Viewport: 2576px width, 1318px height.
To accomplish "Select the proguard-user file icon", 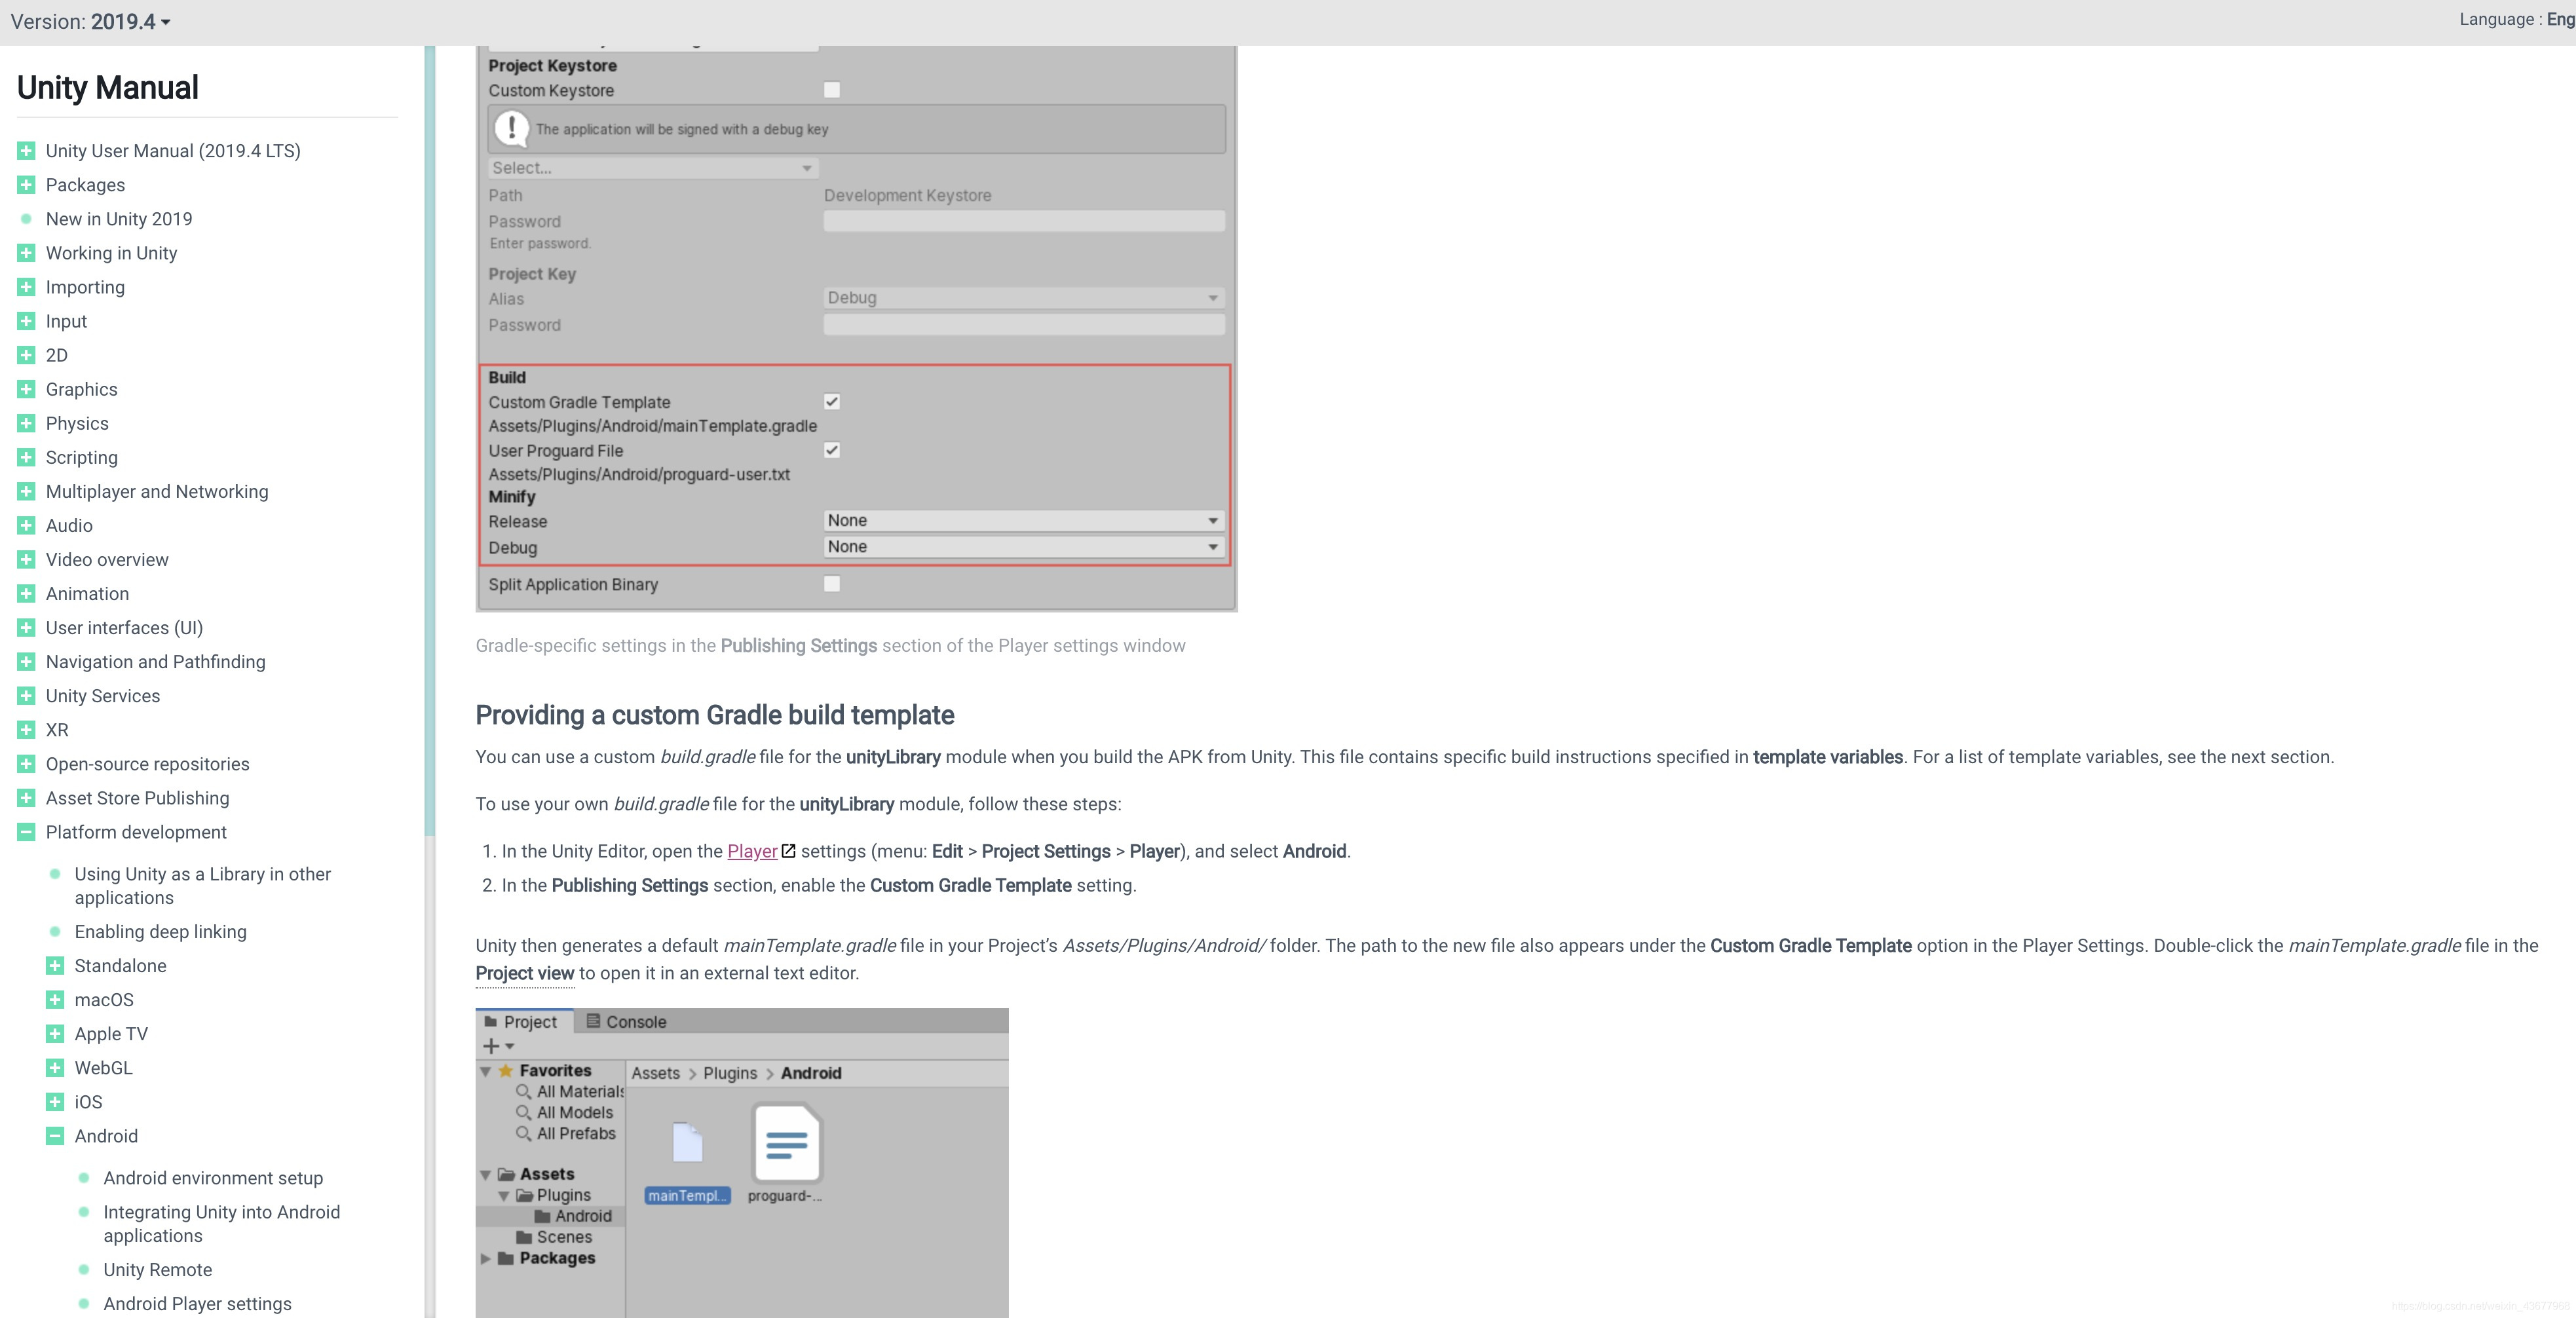I will coord(786,1142).
